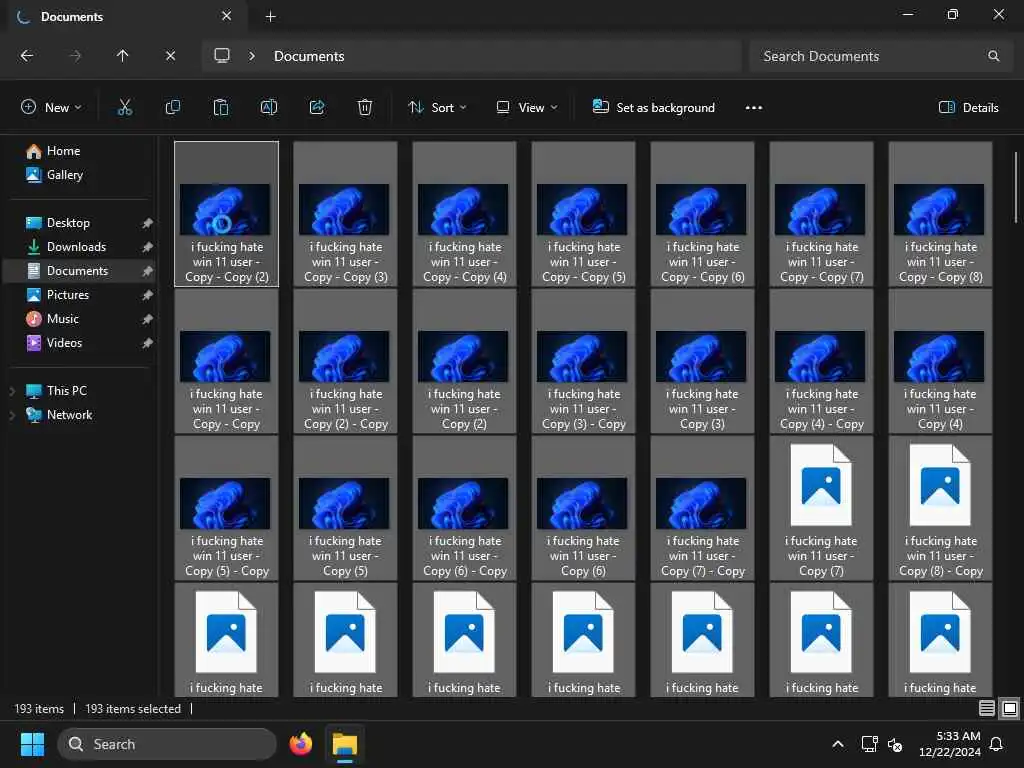Click the Copy icon in toolbar
Image resolution: width=1024 pixels, height=768 pixels.
tap(172, 108)
